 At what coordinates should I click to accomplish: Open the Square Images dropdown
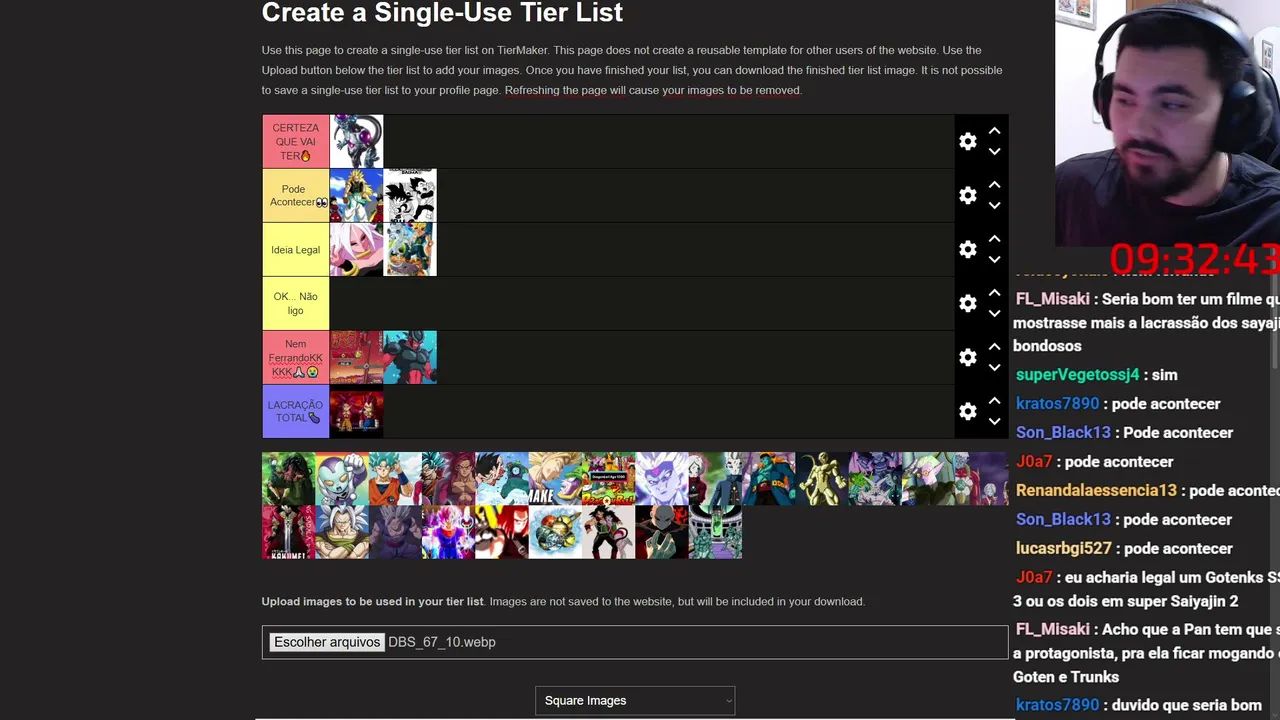click(x=635, y=701)
